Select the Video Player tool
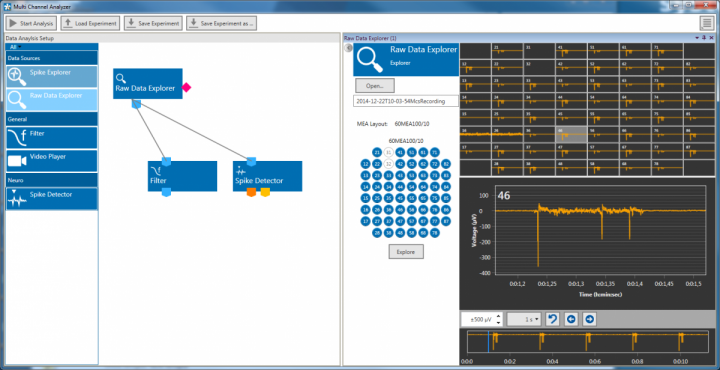 (52, 161)
